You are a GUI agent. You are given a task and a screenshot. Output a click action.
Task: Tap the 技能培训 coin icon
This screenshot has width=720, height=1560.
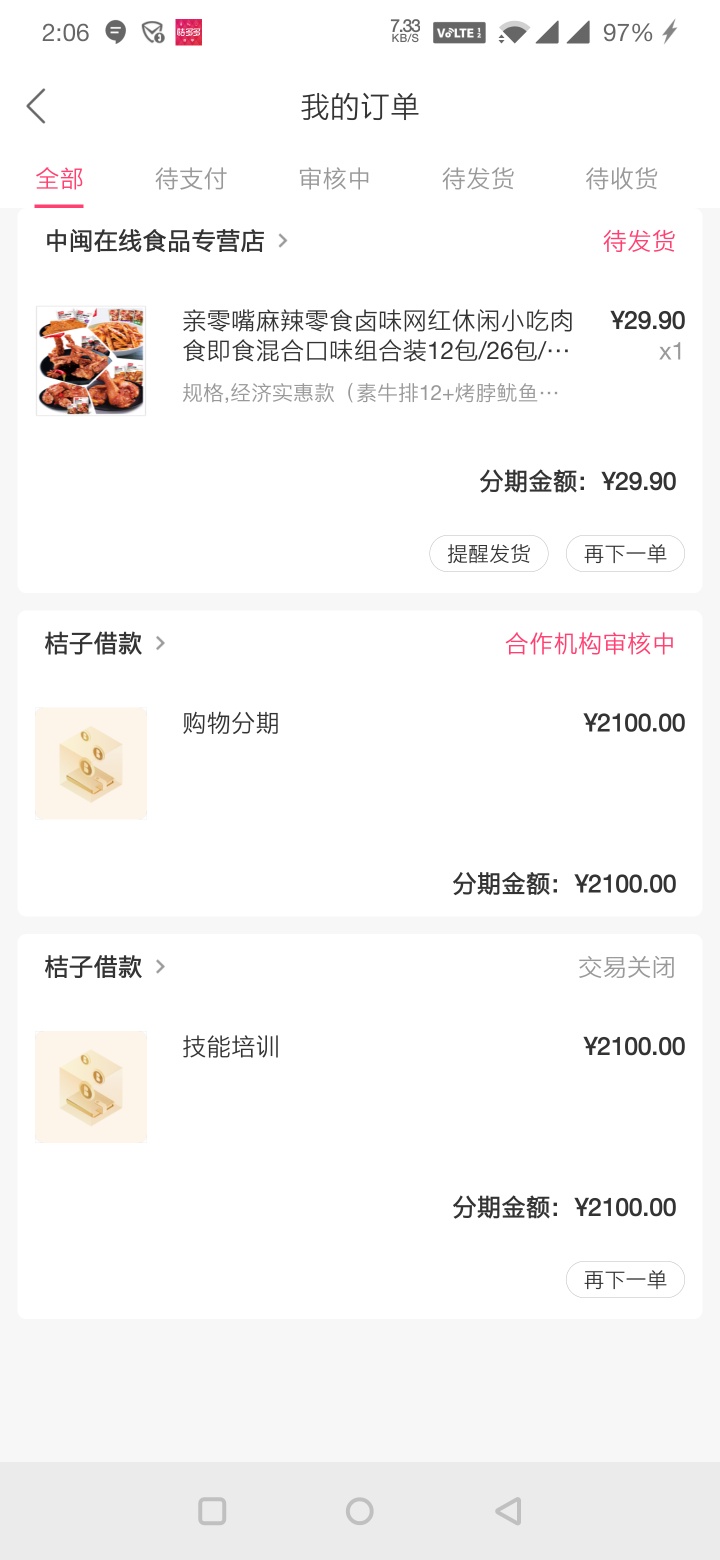tap(91, 1087)
